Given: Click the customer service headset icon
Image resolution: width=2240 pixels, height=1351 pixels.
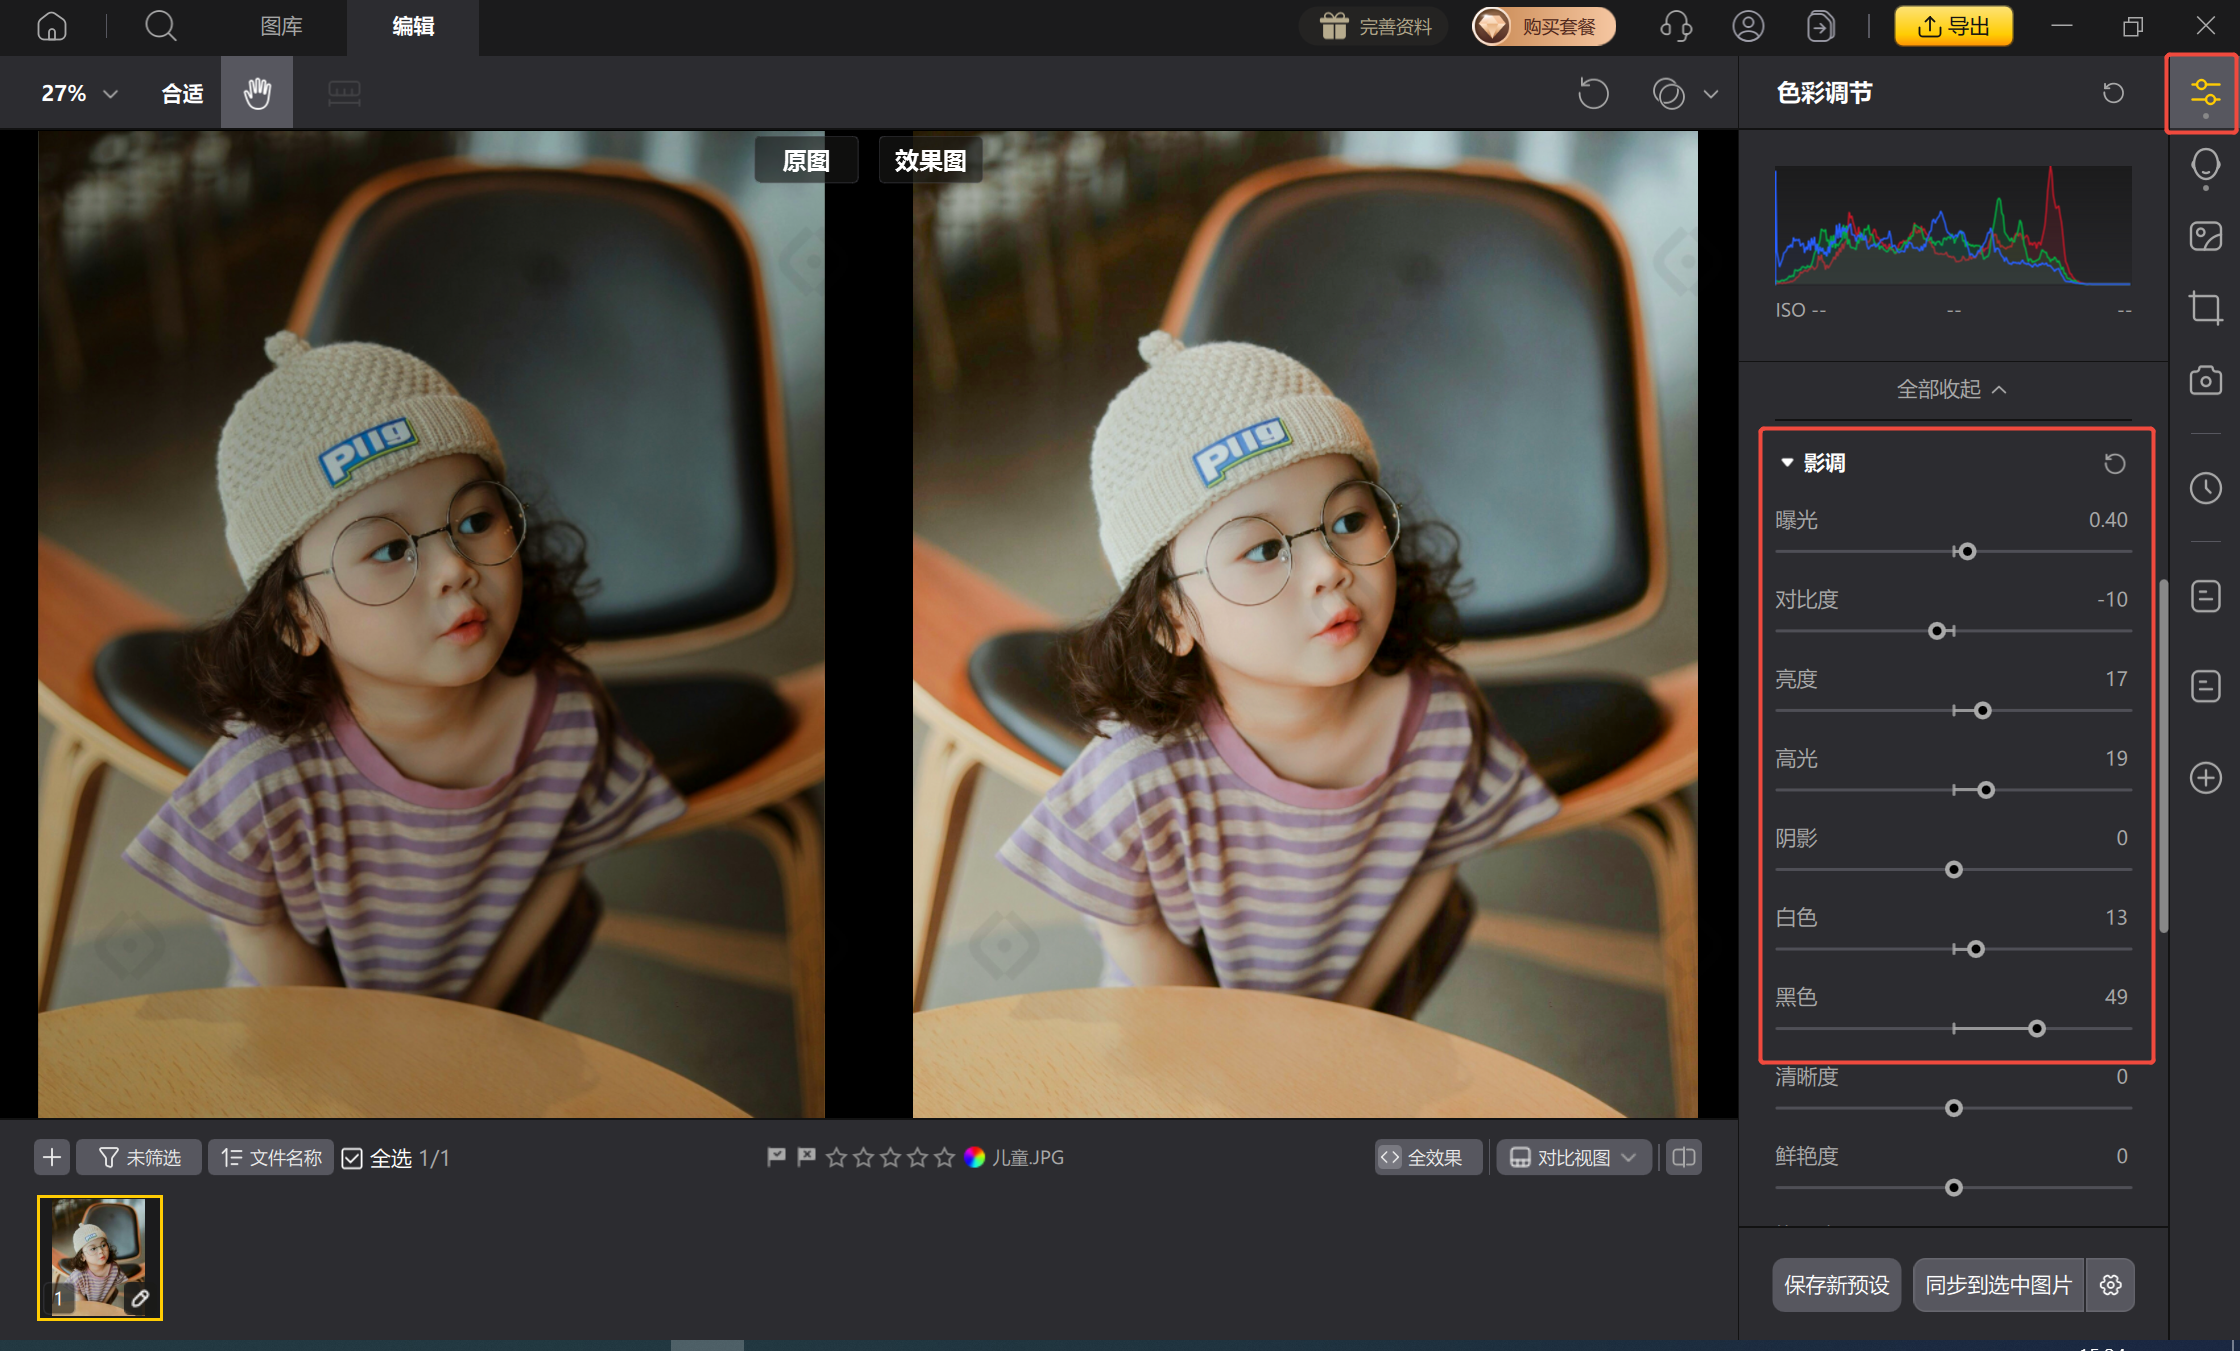Looking at the screenshot, I should pyautogui.click(x=1675, y=26).
